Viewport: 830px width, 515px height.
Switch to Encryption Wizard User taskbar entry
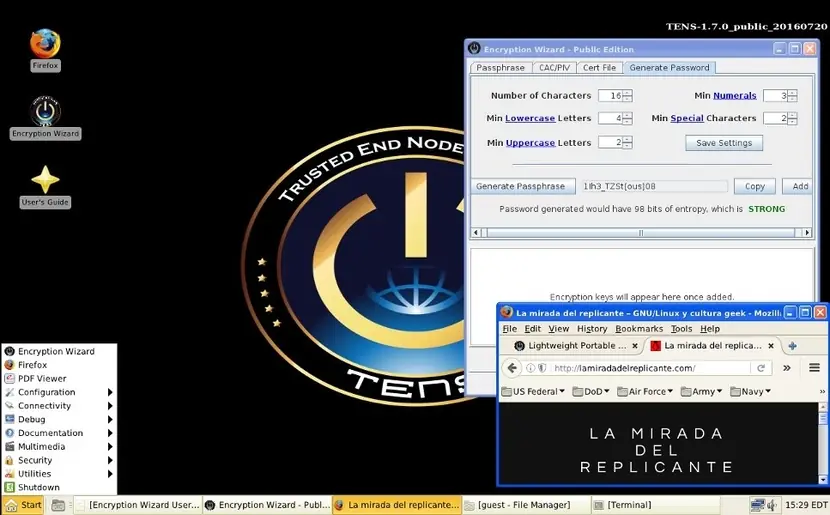(x=138, y=505)
